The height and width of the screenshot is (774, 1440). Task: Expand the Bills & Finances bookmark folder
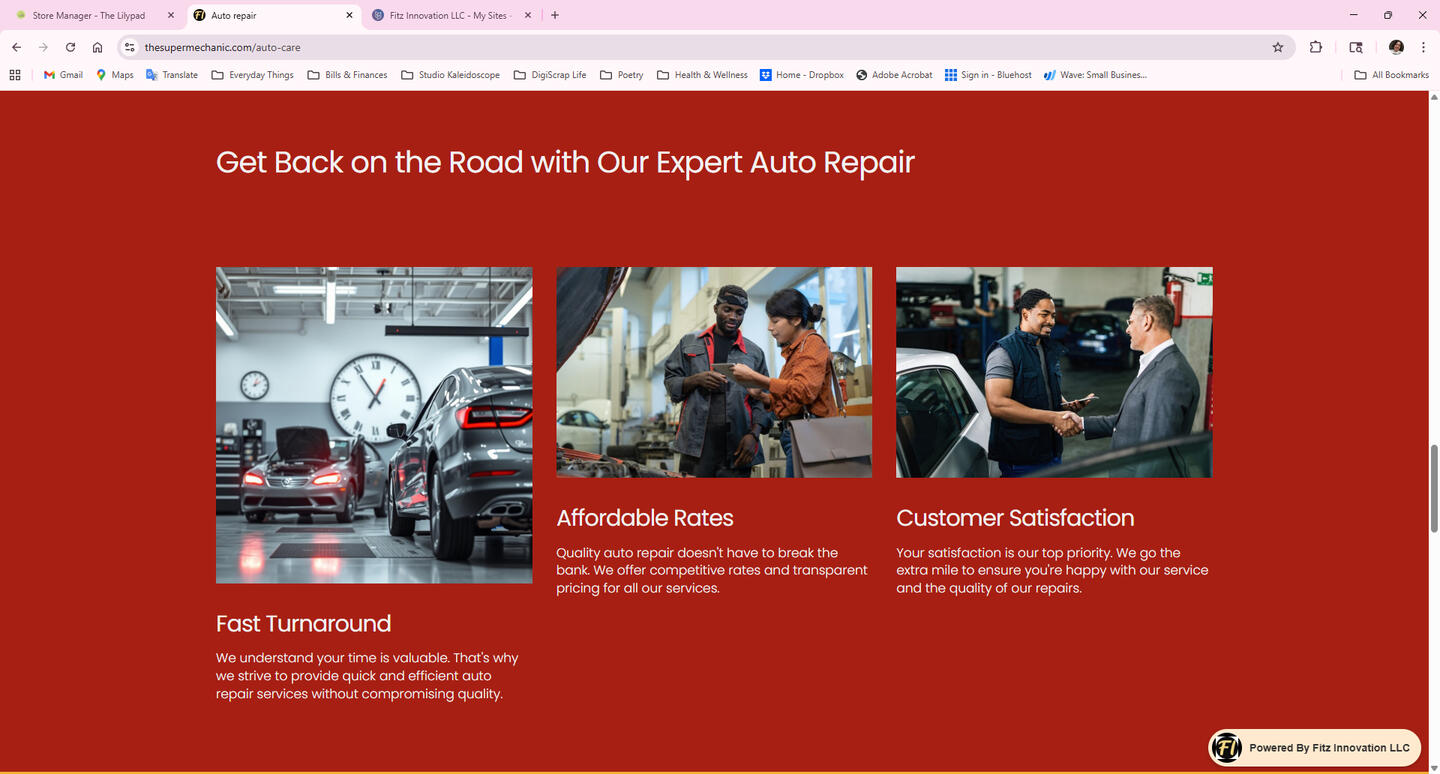[x=347, y=75]
